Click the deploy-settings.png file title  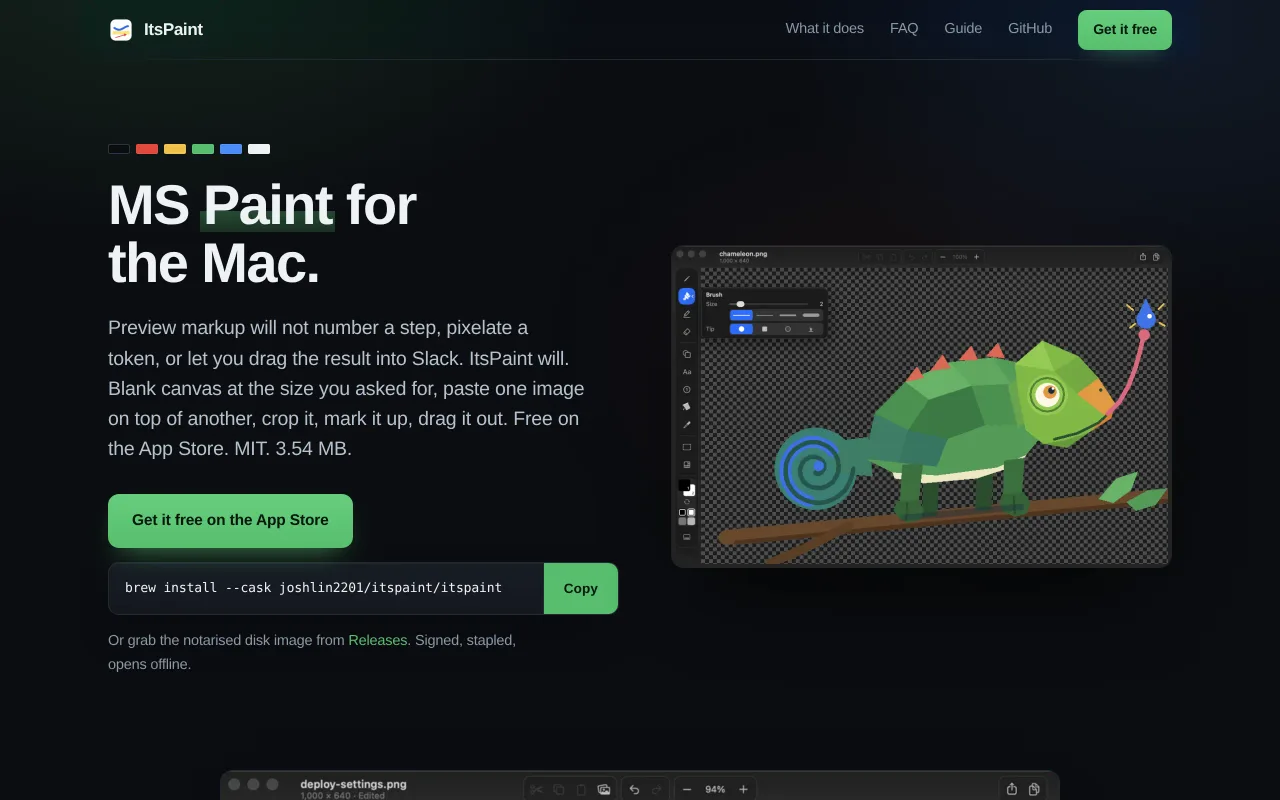tap(353, 785)
